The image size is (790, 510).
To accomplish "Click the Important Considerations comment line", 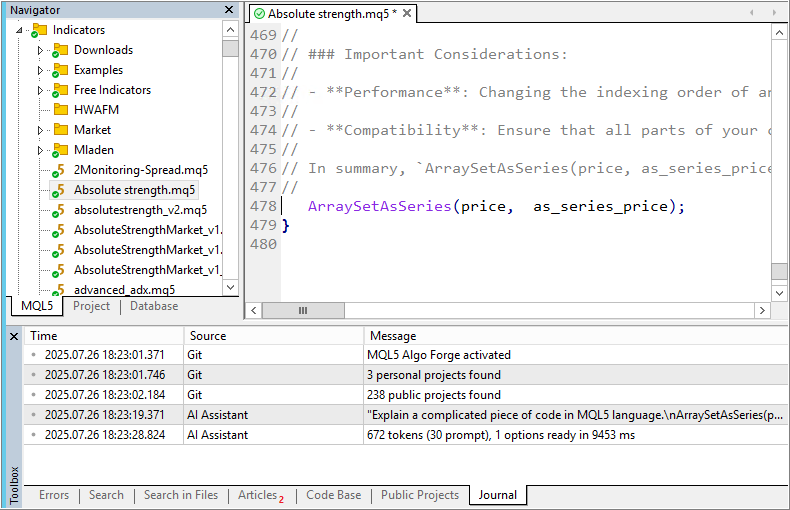I will [x=424, y=54].
